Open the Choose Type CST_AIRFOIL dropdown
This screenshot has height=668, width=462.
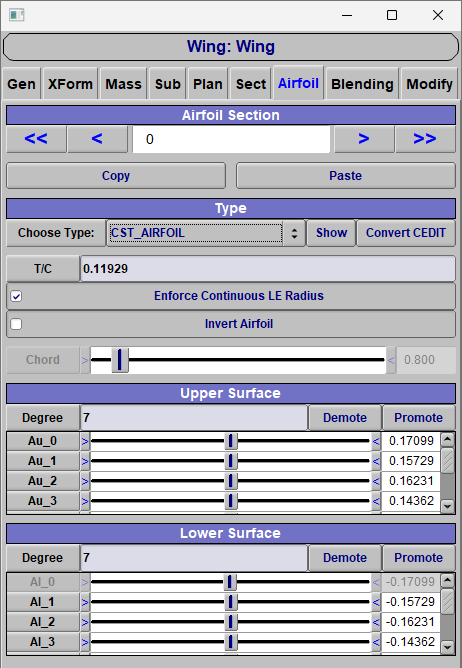point(206,233)
